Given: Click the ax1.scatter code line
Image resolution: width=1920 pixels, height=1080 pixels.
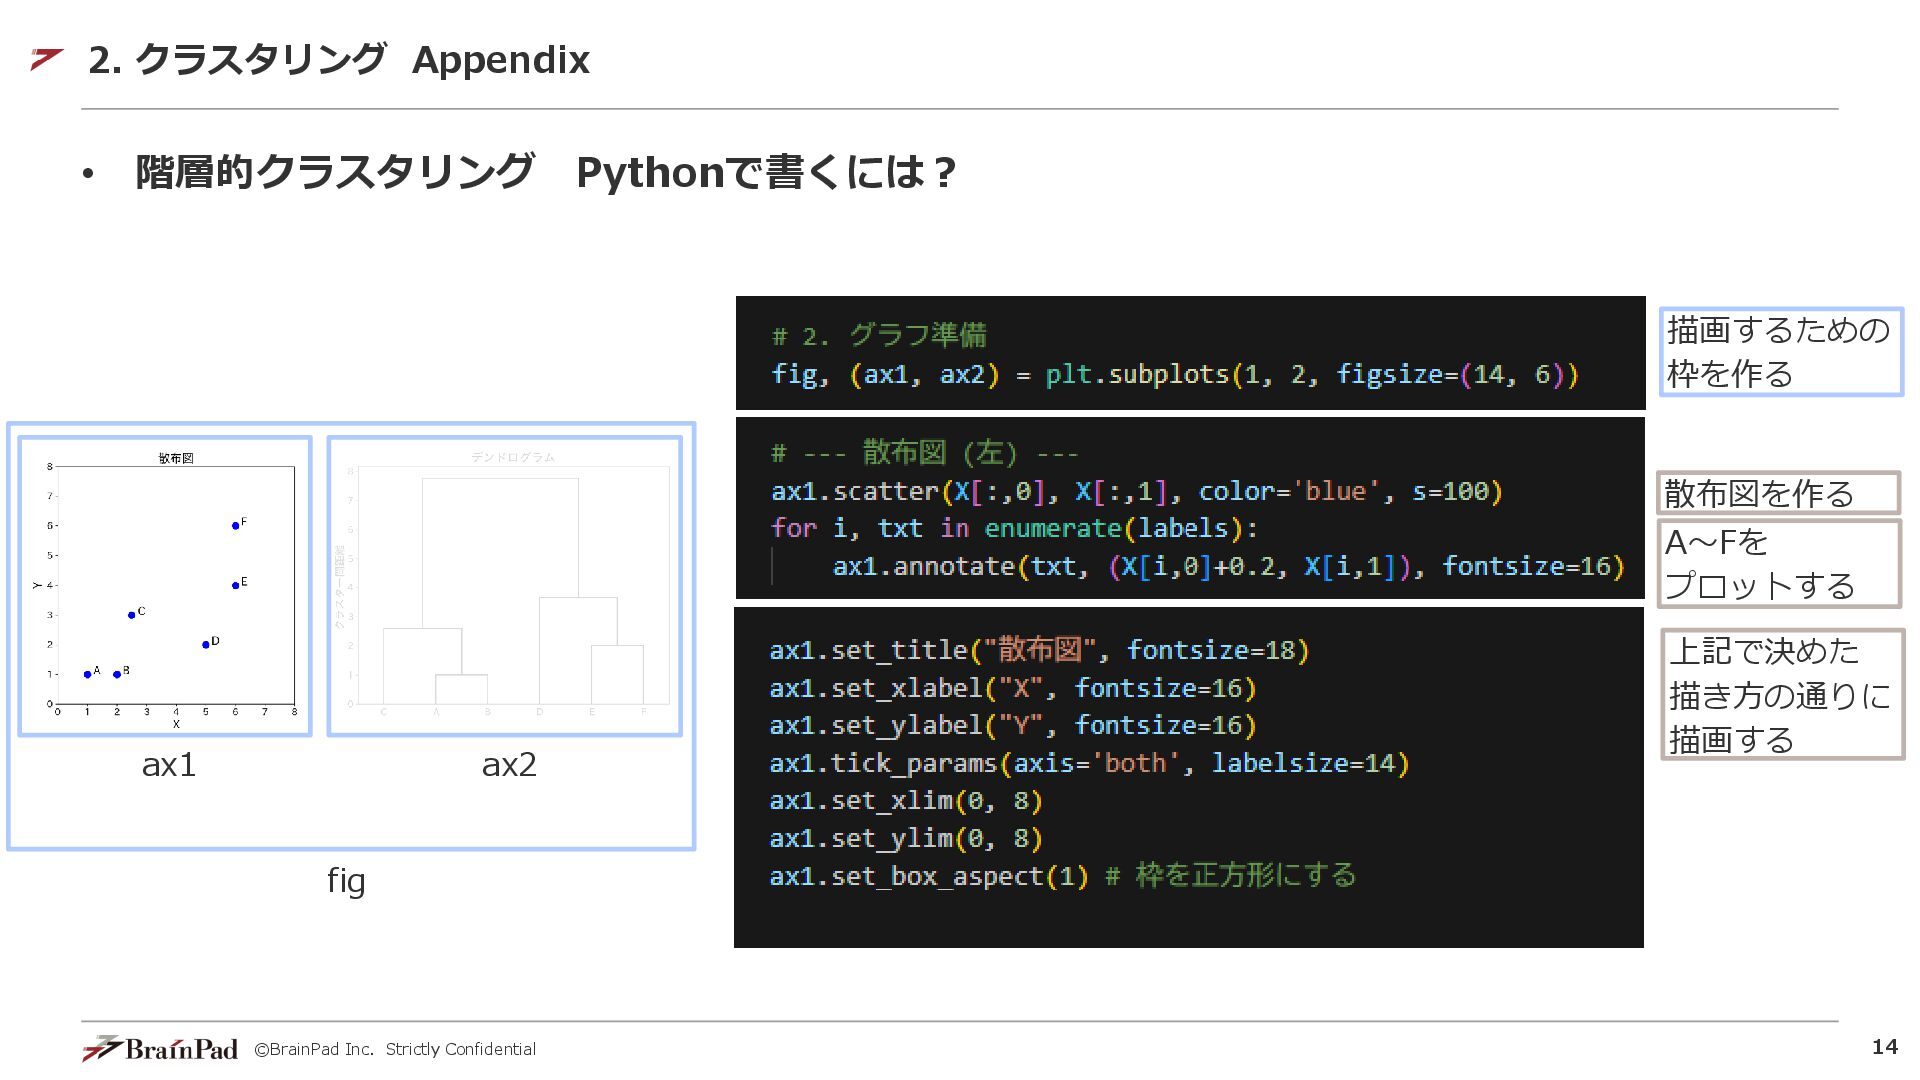Looking at the screenshot, I should [x=1136, y=491].
